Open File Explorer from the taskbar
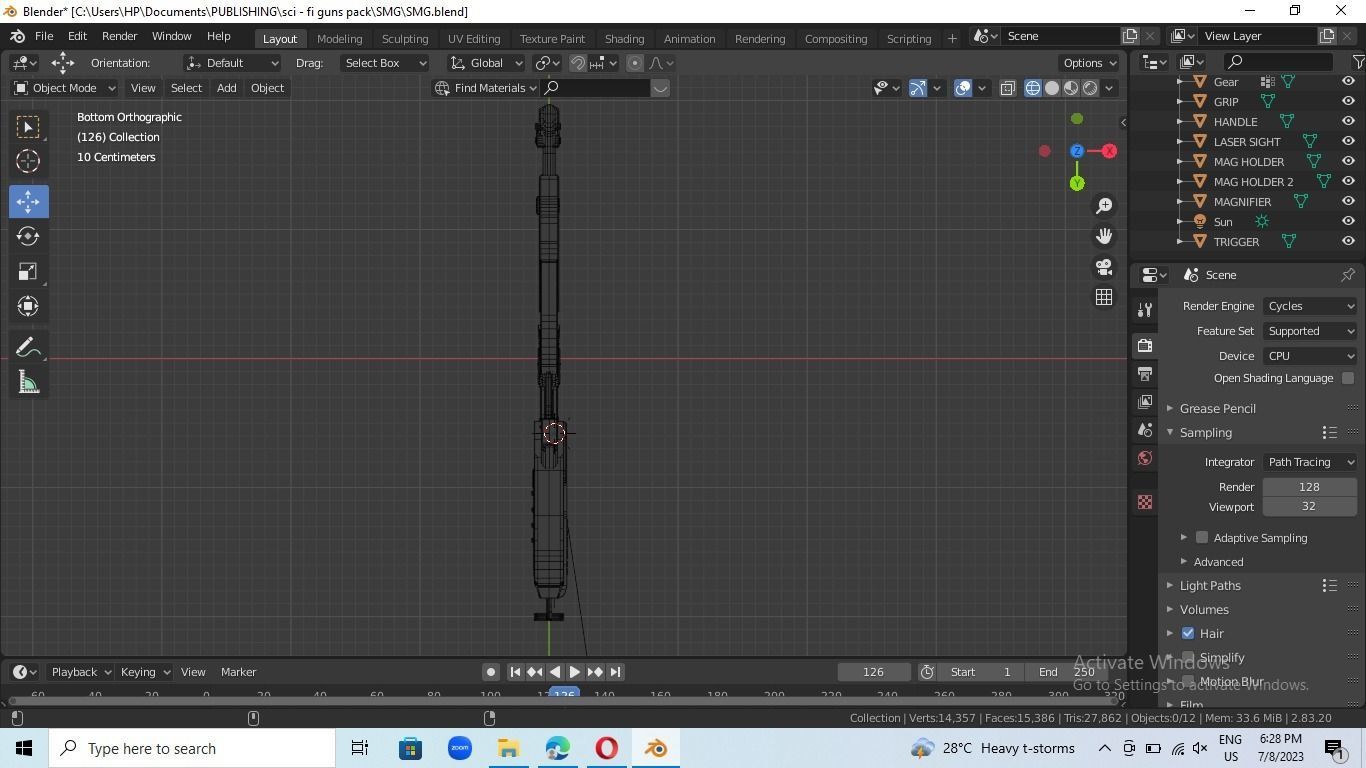Screen dimensions: 1366x768 pos(508,748)
